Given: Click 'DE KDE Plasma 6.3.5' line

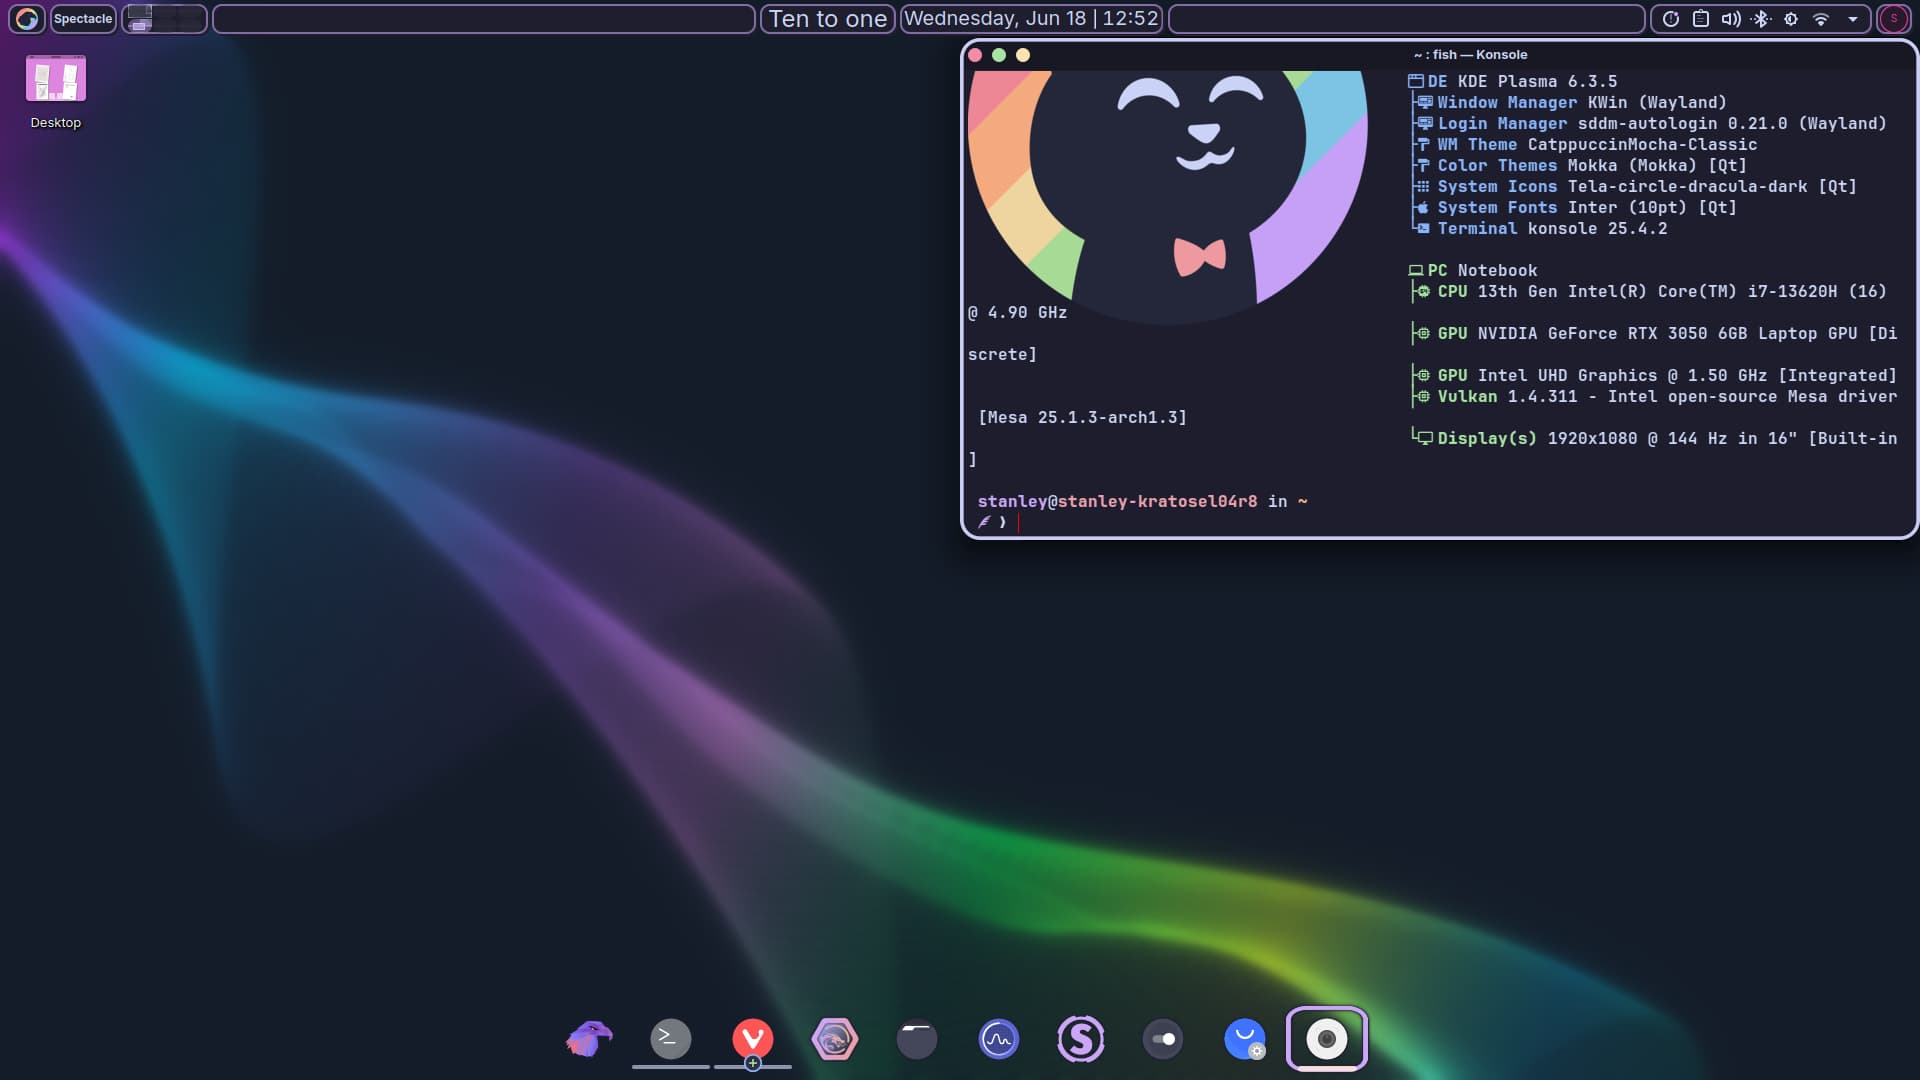Looking at the screenshot, I should click(x=1512, y=81).
